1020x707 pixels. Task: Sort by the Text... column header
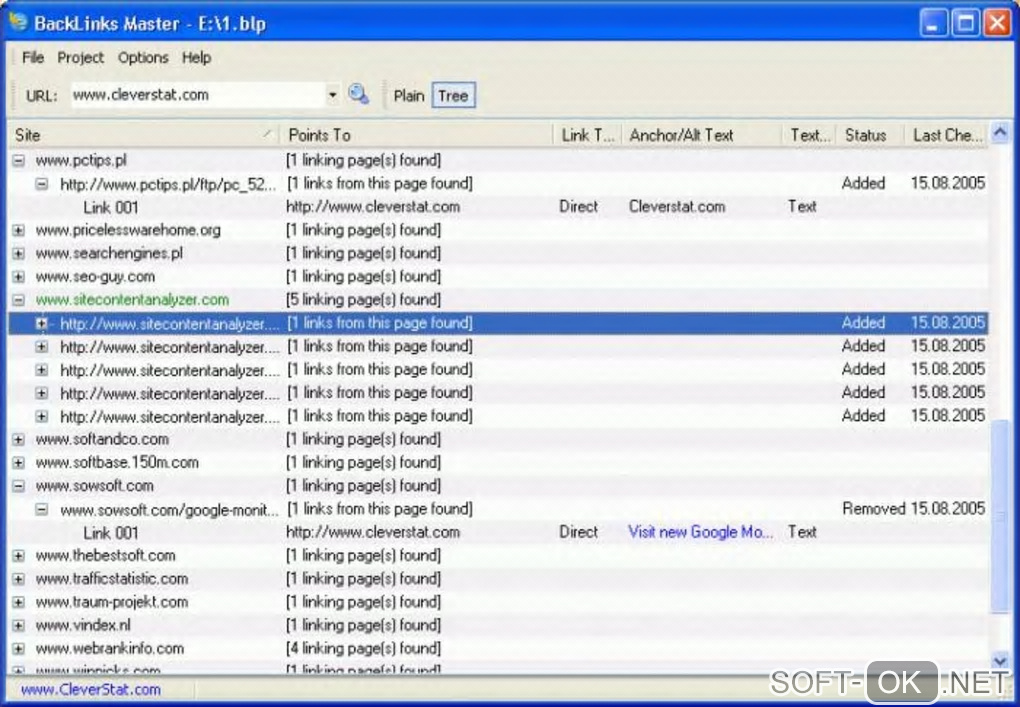coord(809,135)
